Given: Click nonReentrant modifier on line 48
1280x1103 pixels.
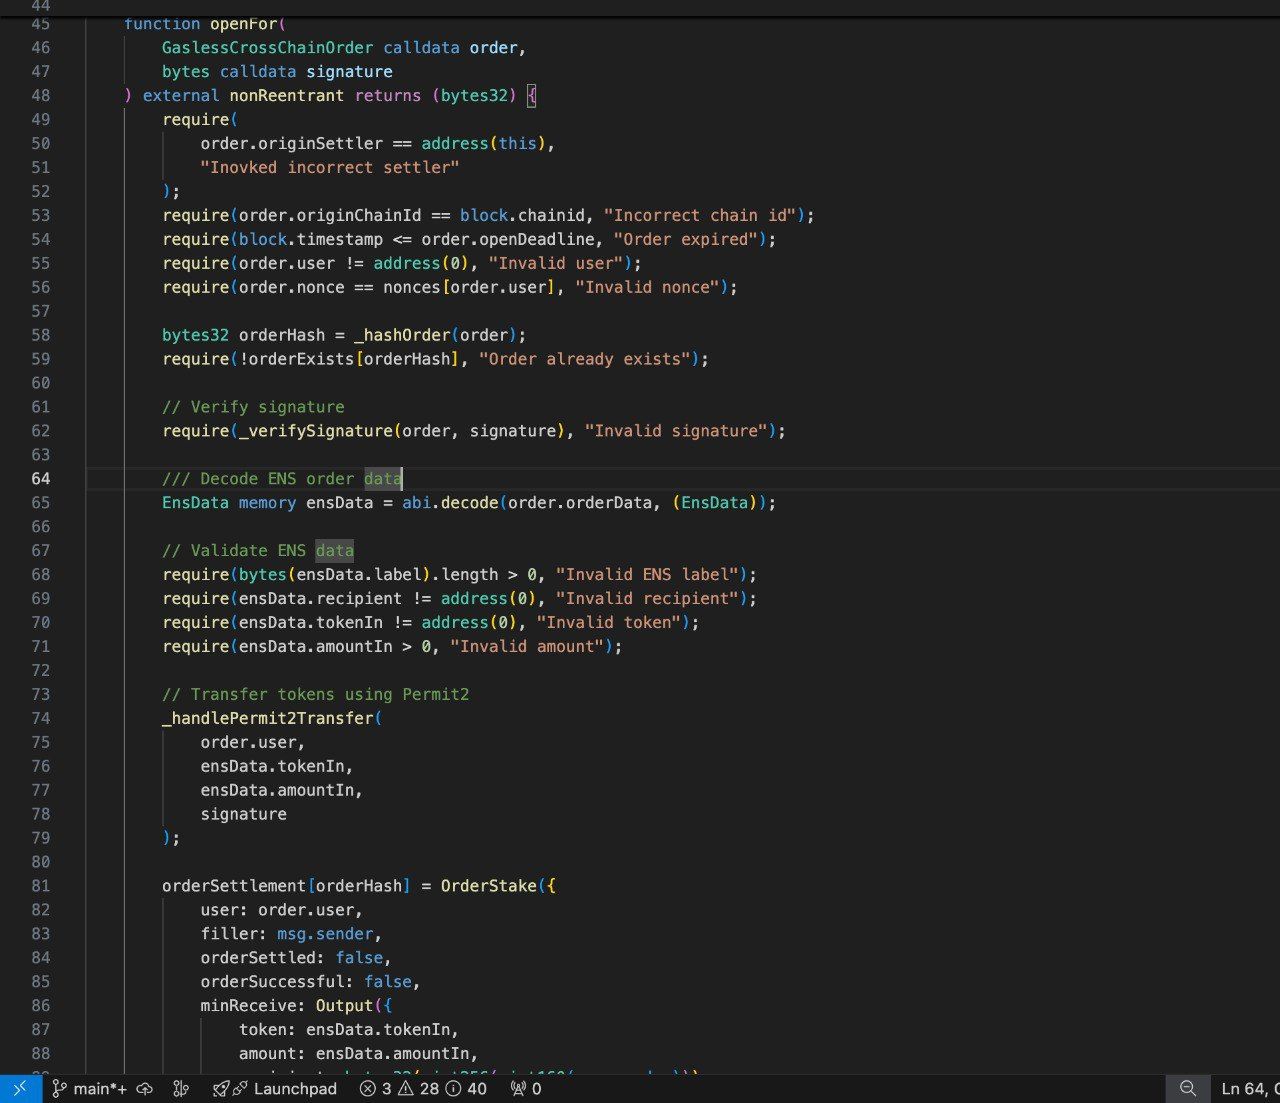Looking at the screenshot, I should (x=287, y=95).
